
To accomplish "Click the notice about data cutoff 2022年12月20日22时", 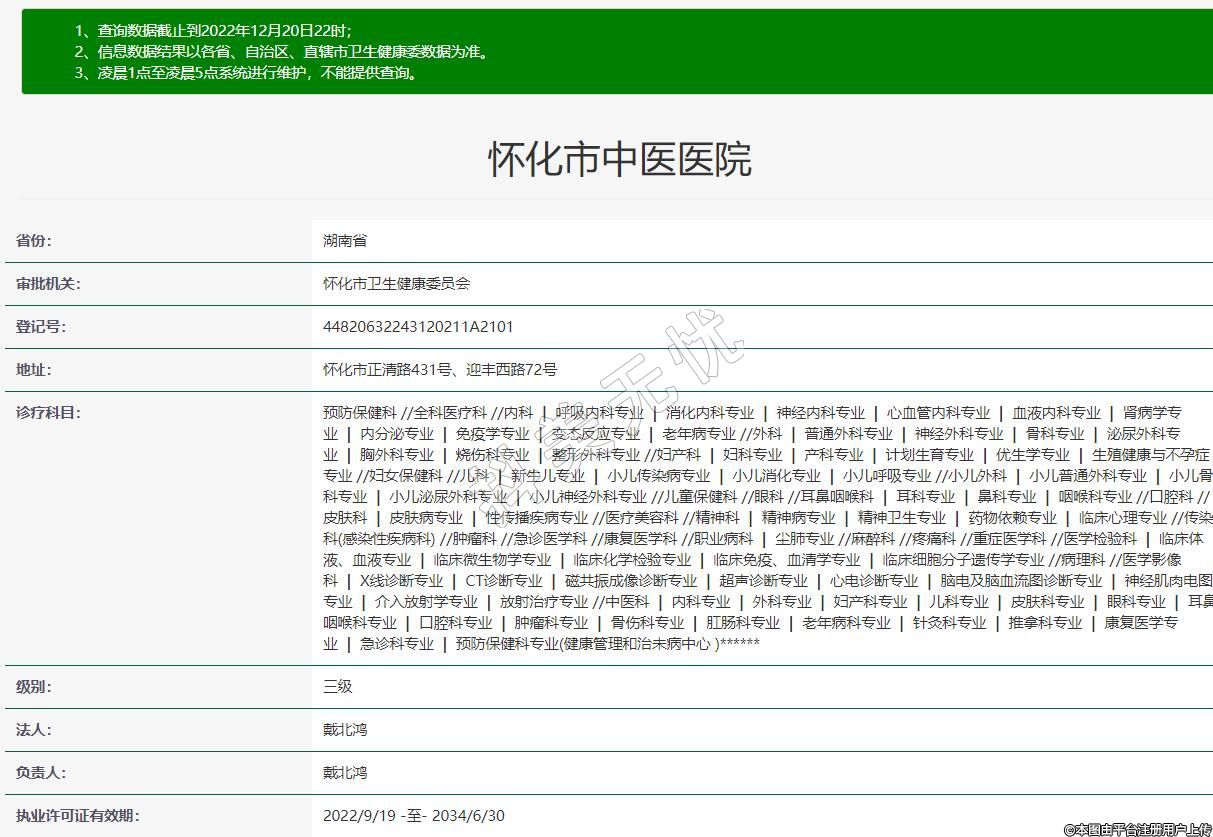I will (213, 31).
